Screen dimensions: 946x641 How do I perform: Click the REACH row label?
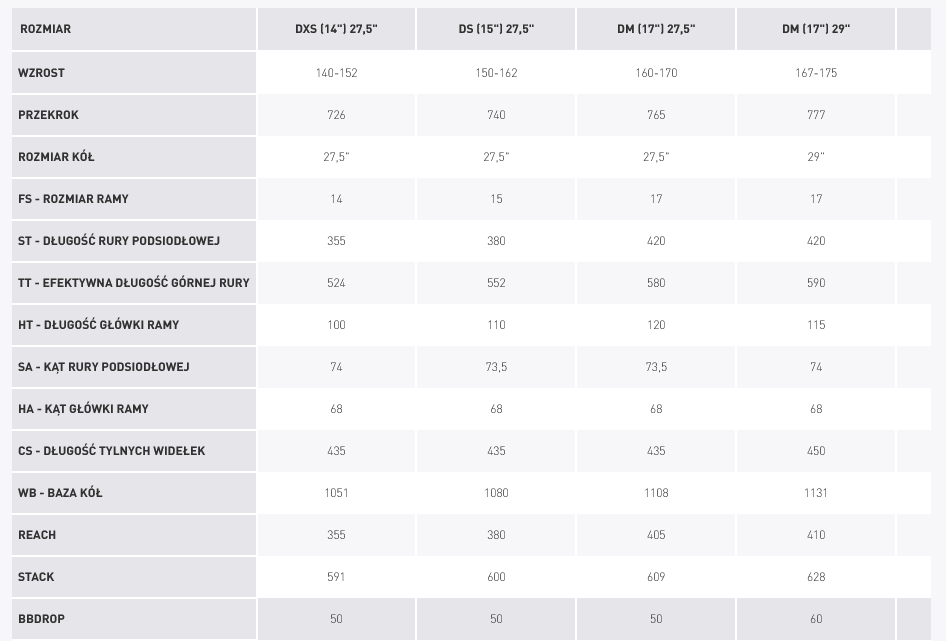coord(37,535)
